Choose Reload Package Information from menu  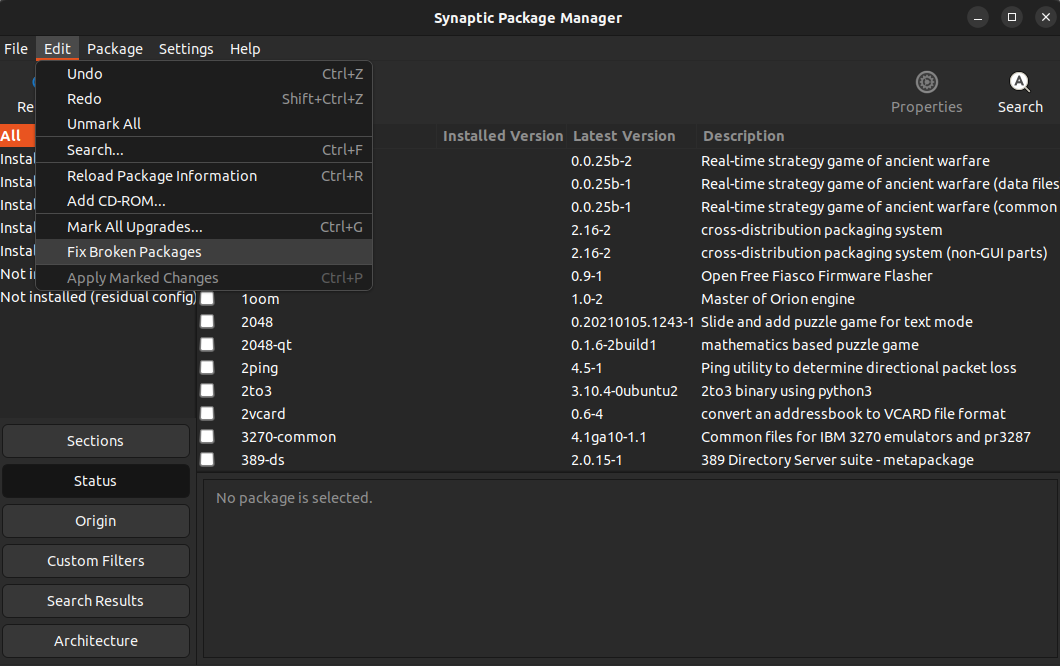(162, 176)
